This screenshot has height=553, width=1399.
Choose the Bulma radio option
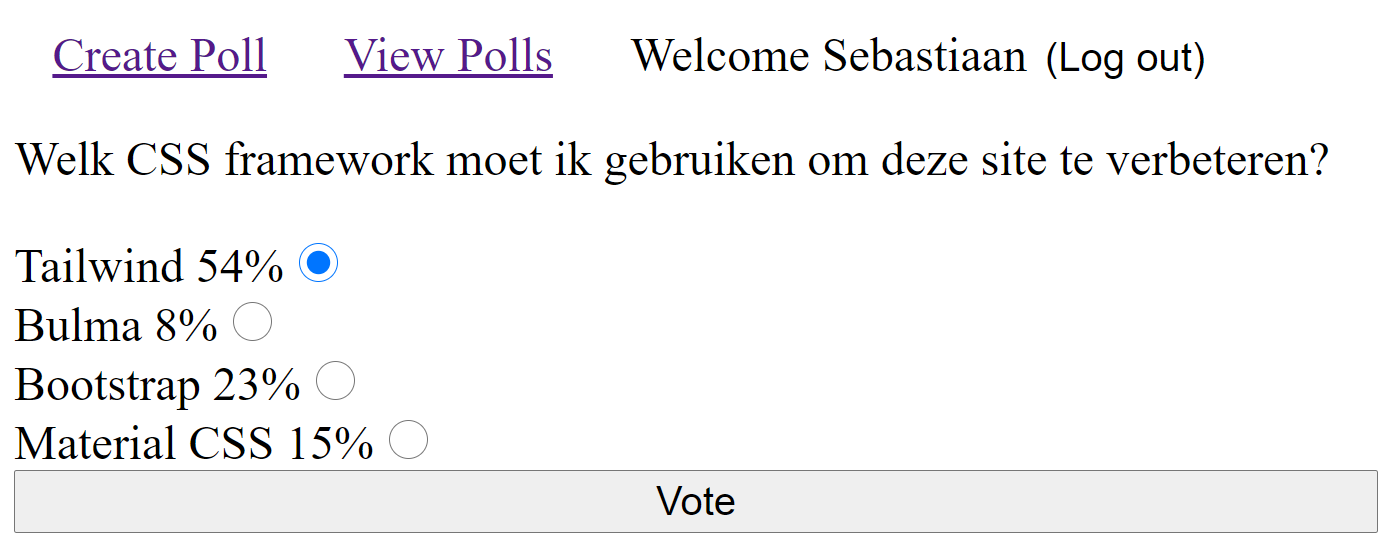pyautogui.click(x=252, y=322)
